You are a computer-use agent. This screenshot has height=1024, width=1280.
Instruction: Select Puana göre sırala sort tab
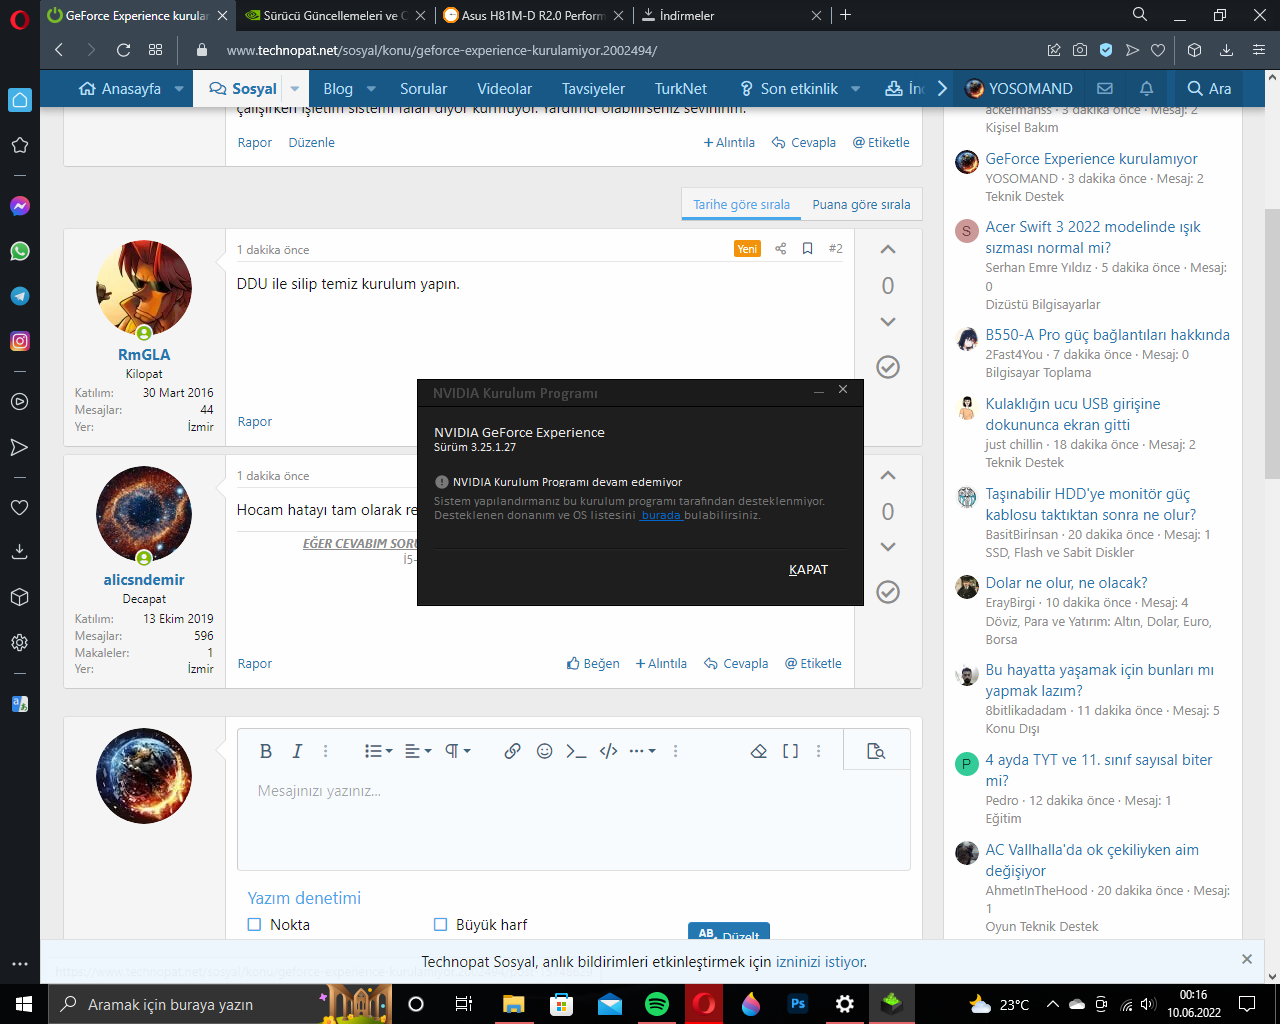pyautogui.click(x=861, y=204)
